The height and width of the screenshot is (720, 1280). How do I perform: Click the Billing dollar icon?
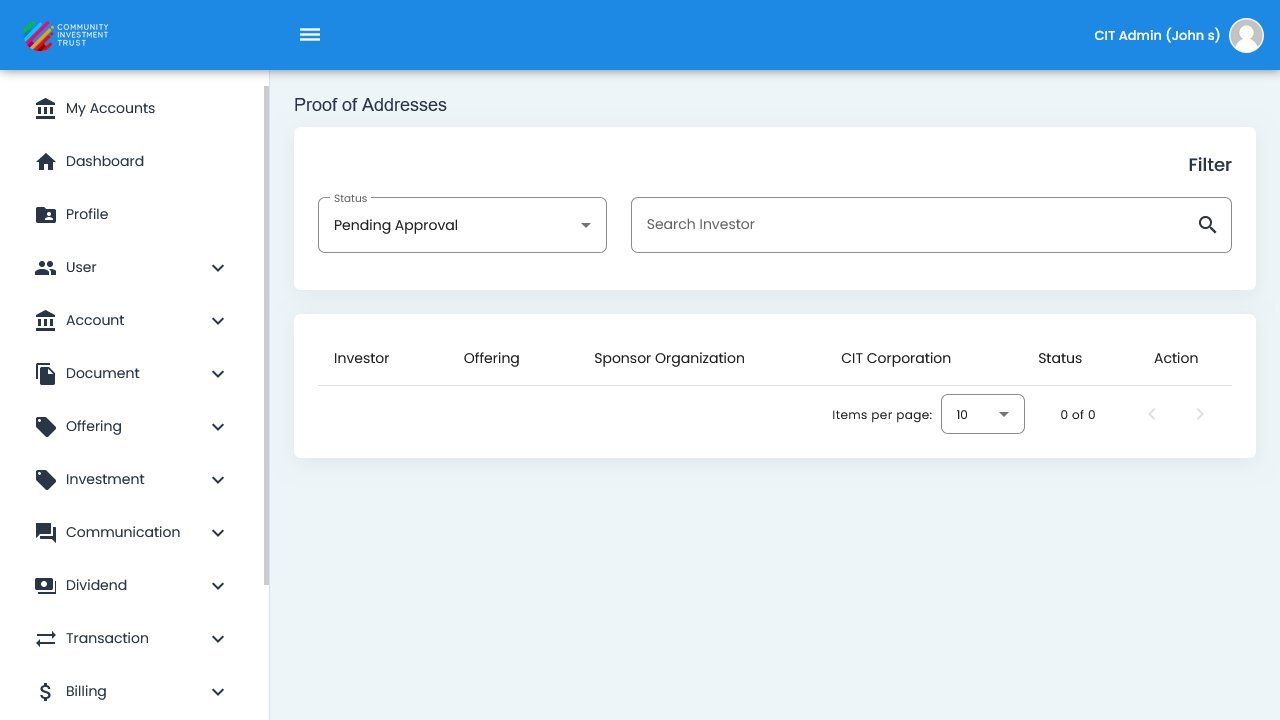pos(45,692)
